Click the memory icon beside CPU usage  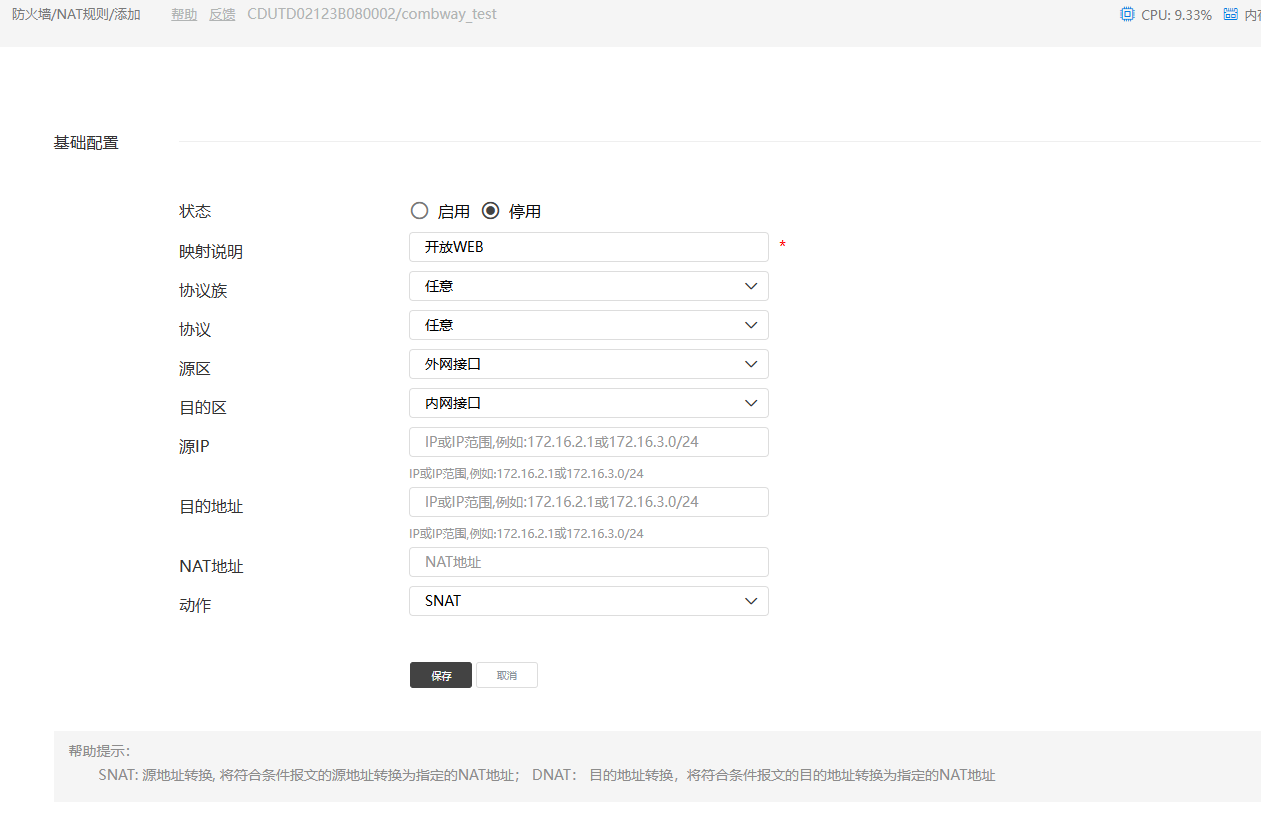coord(1230,15)
